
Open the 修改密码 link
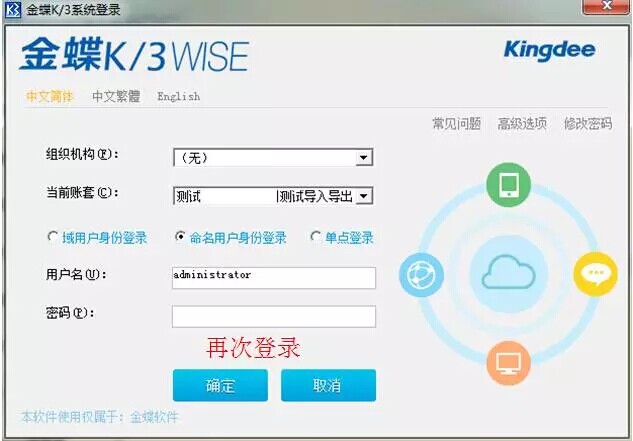point(588,124)
